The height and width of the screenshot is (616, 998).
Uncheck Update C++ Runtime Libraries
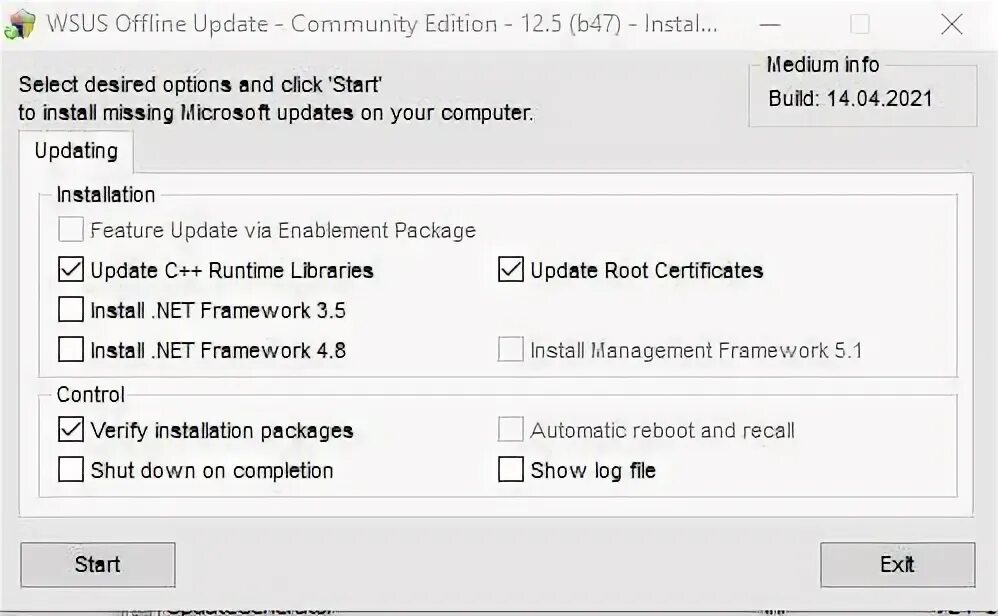71,270
